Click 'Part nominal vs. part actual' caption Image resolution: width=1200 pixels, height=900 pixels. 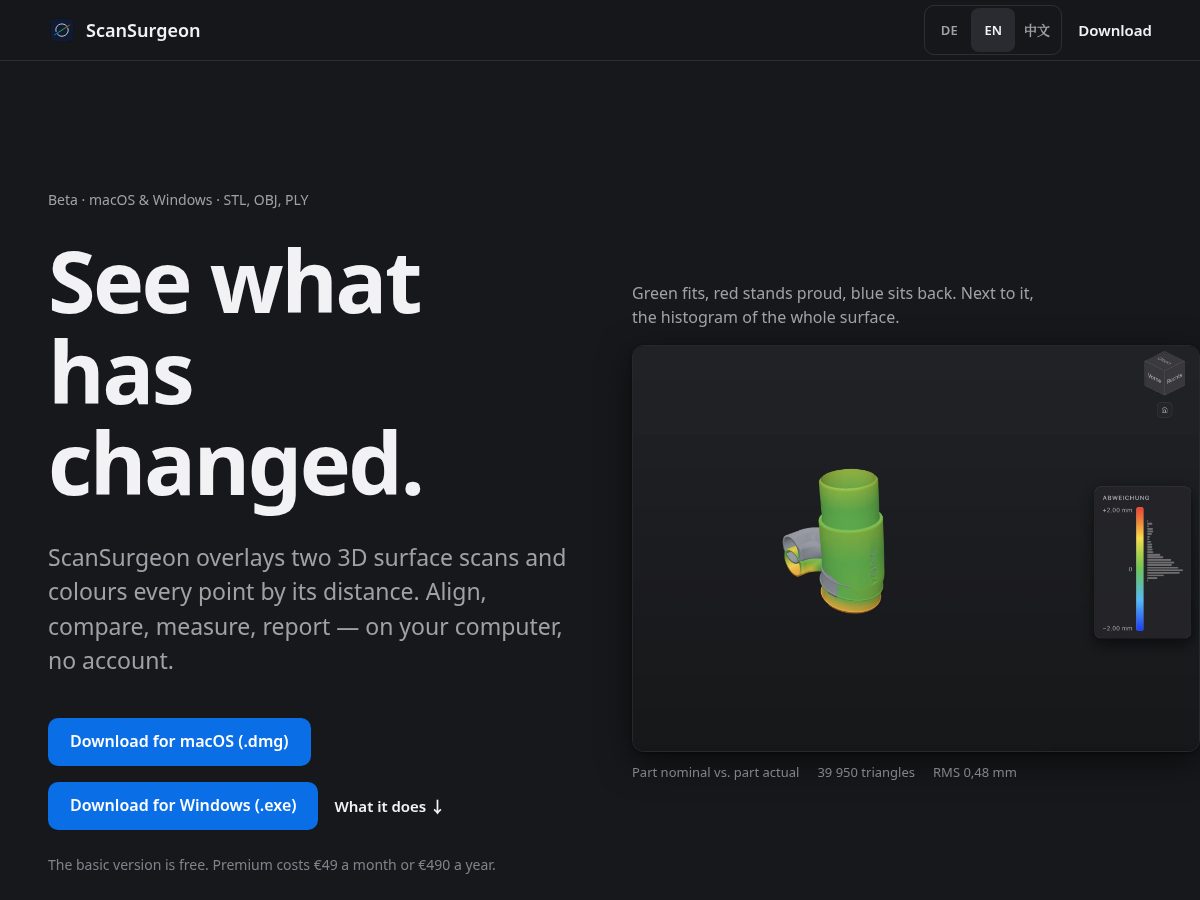[715, 772]
